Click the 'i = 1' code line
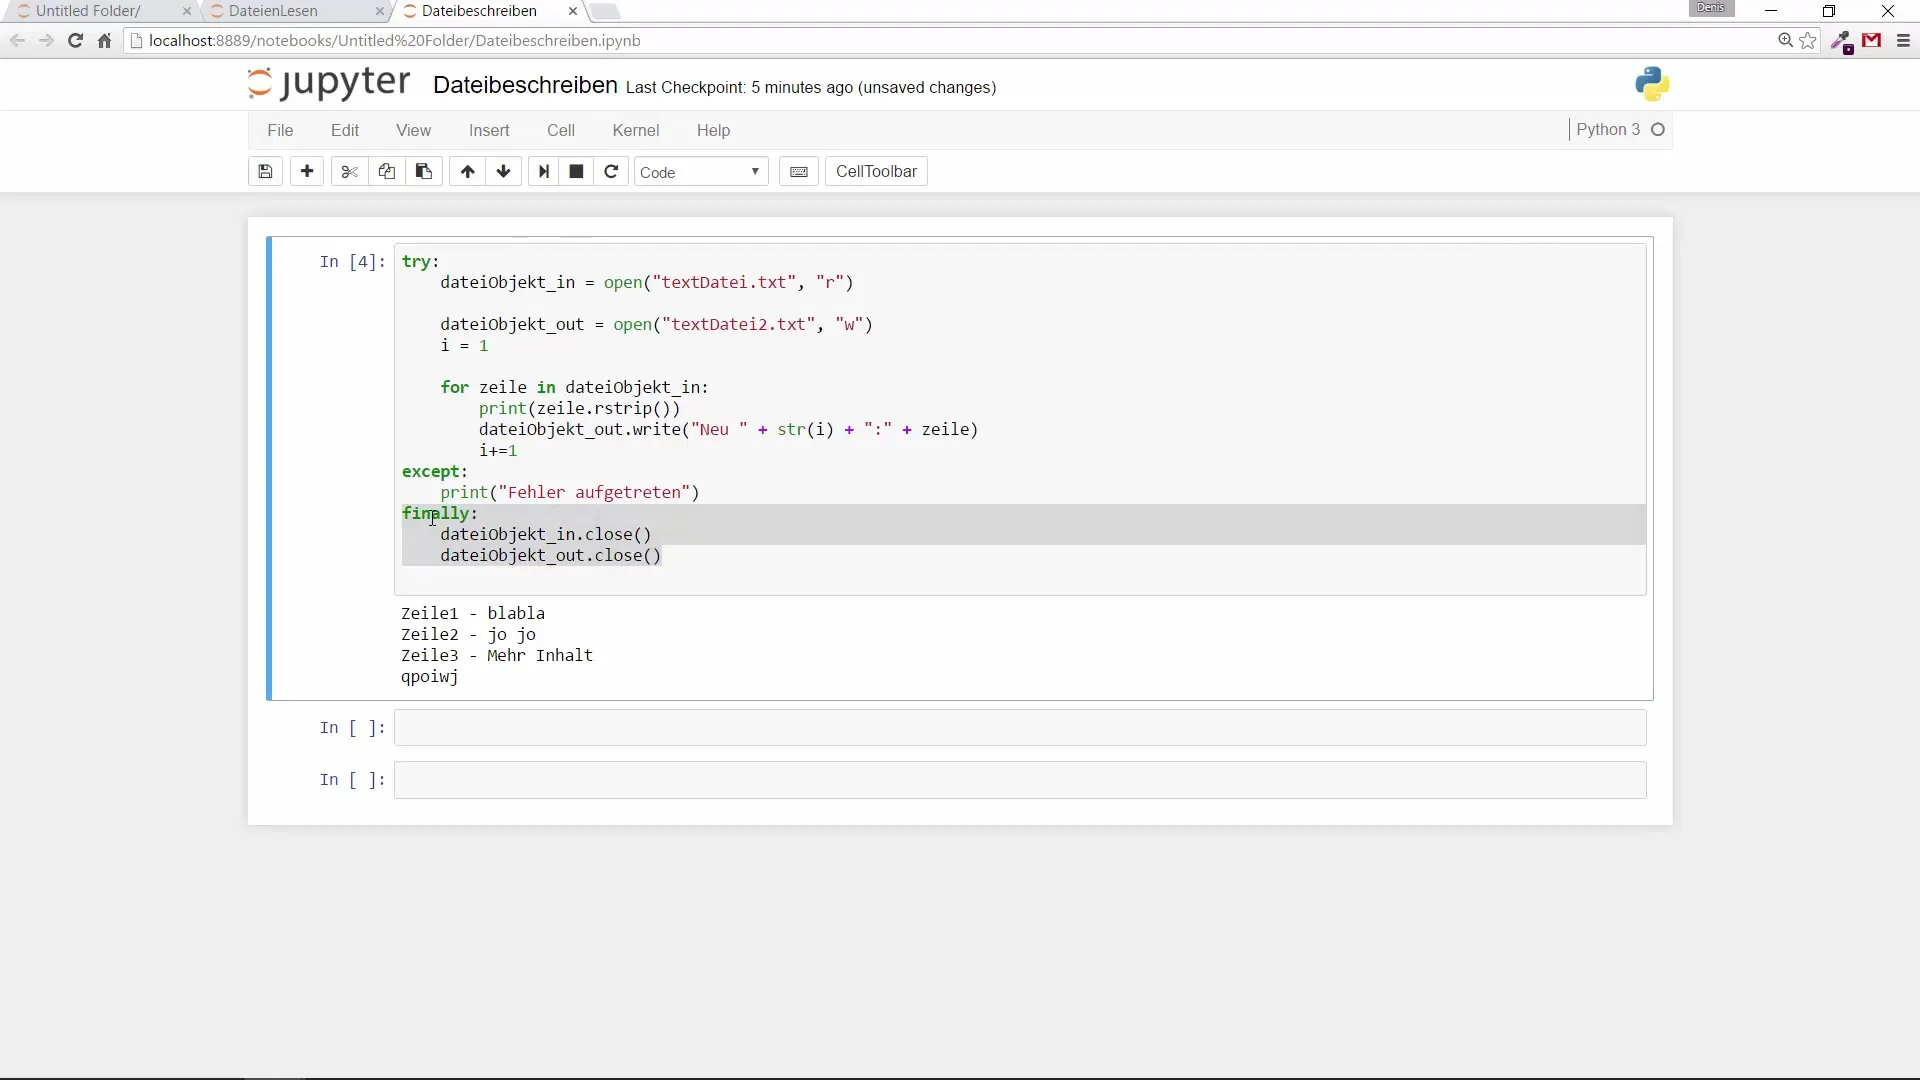The image size is (1920, 1080). click(465, 346)
